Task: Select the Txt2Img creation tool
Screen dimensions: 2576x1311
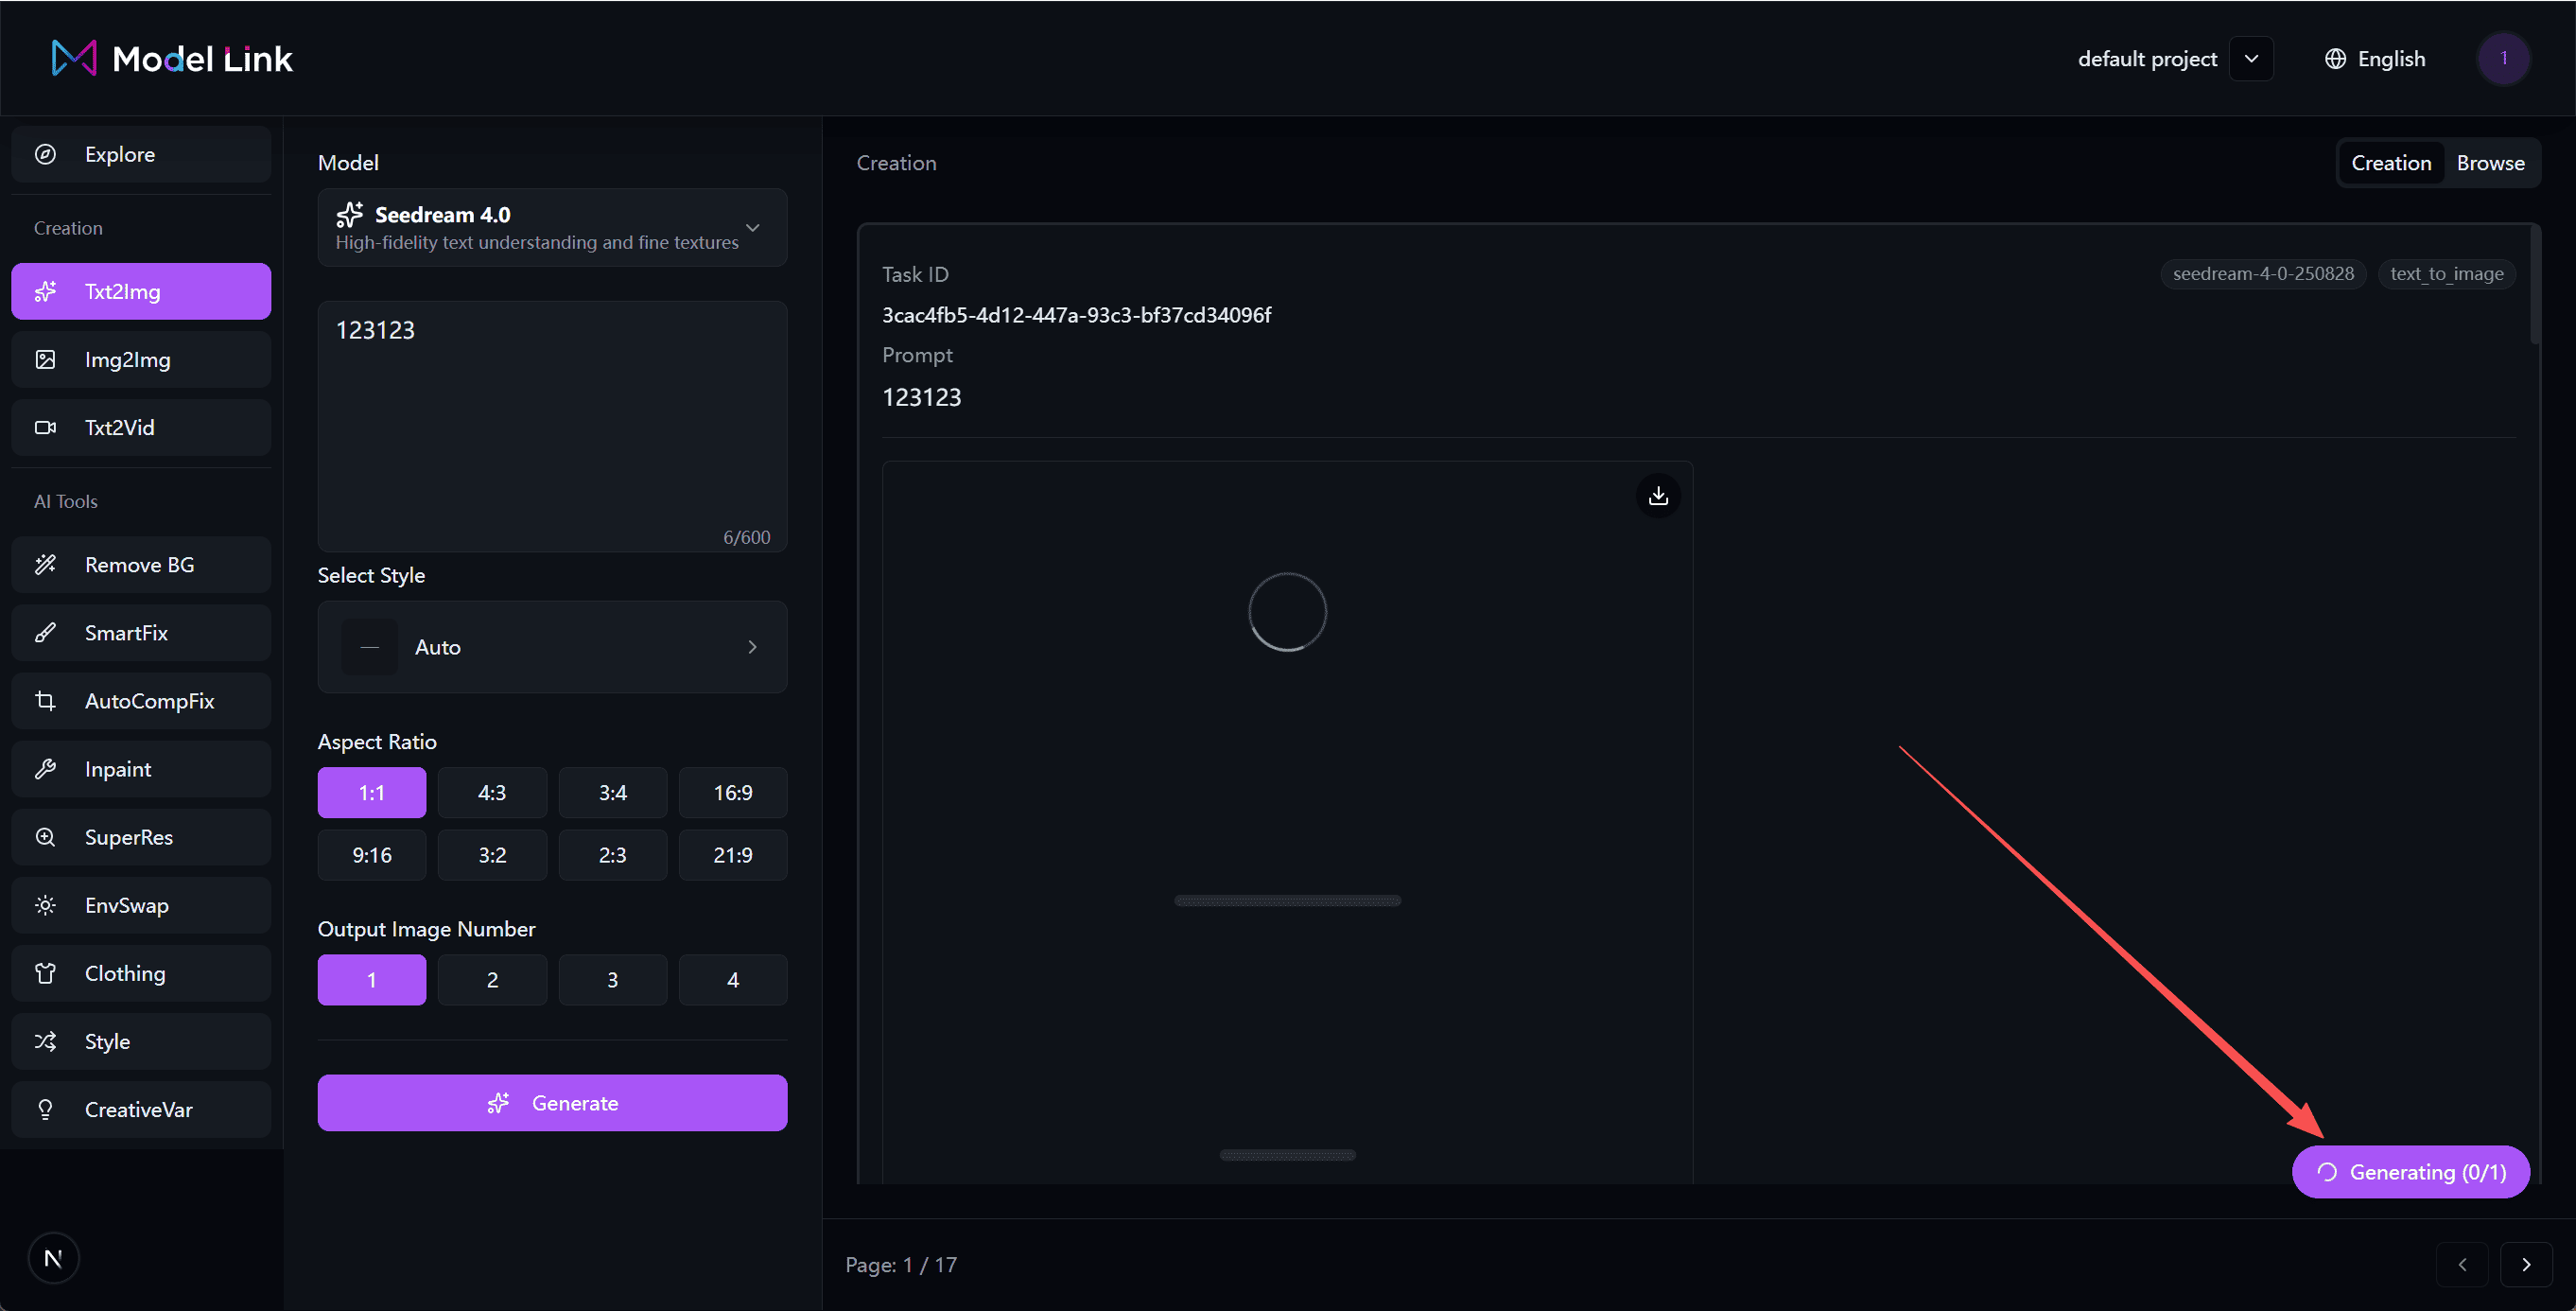Action: point(140,291)
